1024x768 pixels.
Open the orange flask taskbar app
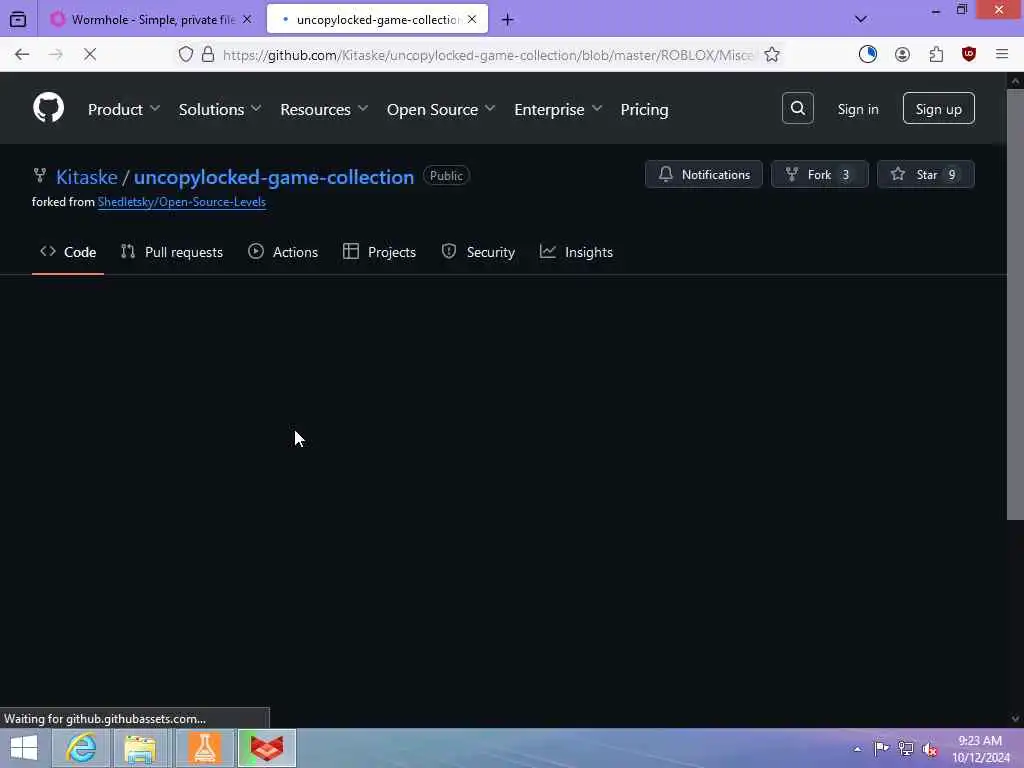point(204,748)
